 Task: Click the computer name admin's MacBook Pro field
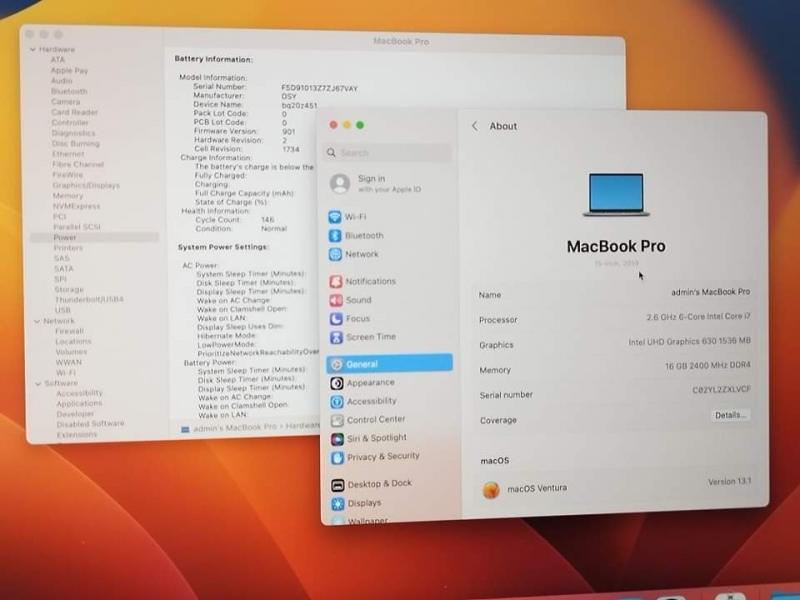click(711, 292)
